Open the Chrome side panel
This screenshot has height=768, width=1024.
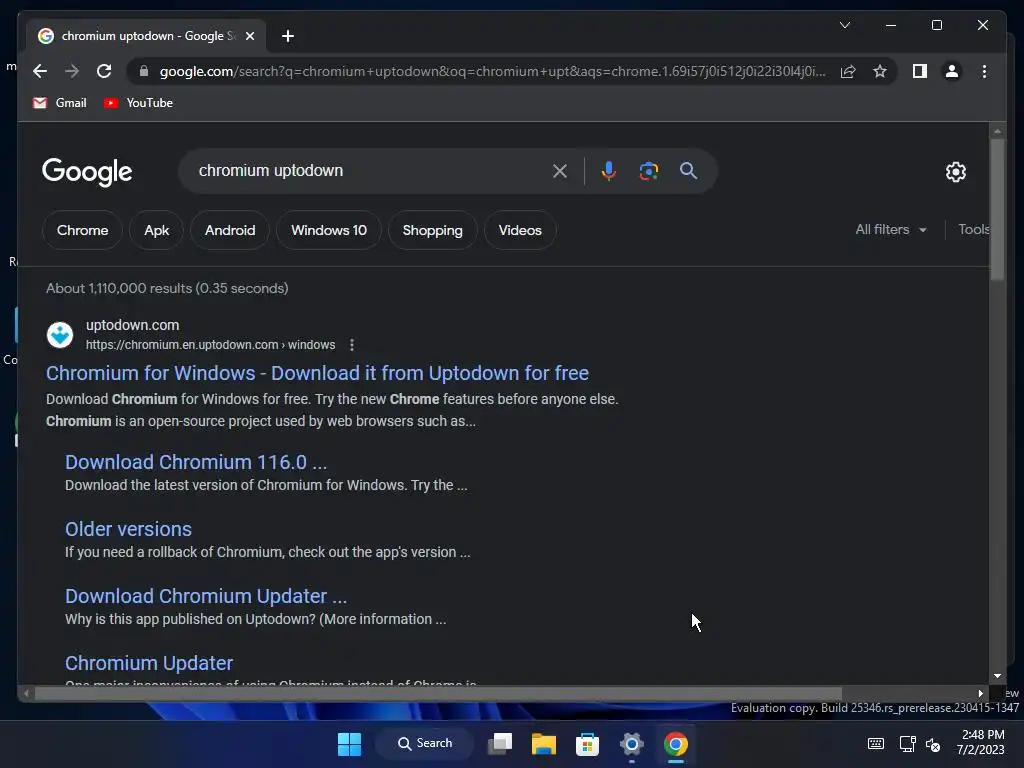[x=920, y=71]
